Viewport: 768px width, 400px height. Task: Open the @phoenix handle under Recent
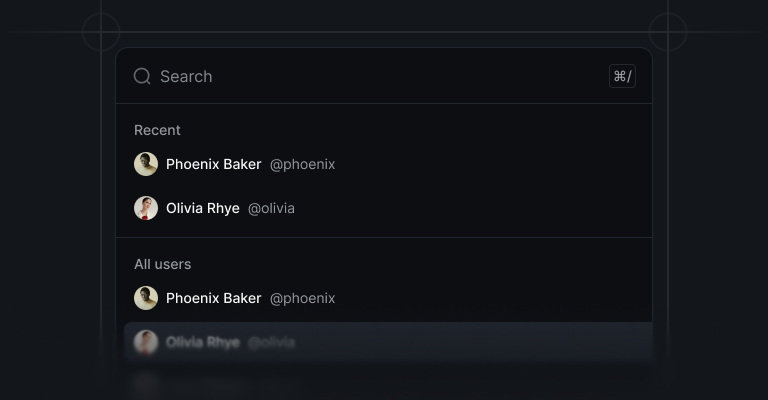(303, 165)
